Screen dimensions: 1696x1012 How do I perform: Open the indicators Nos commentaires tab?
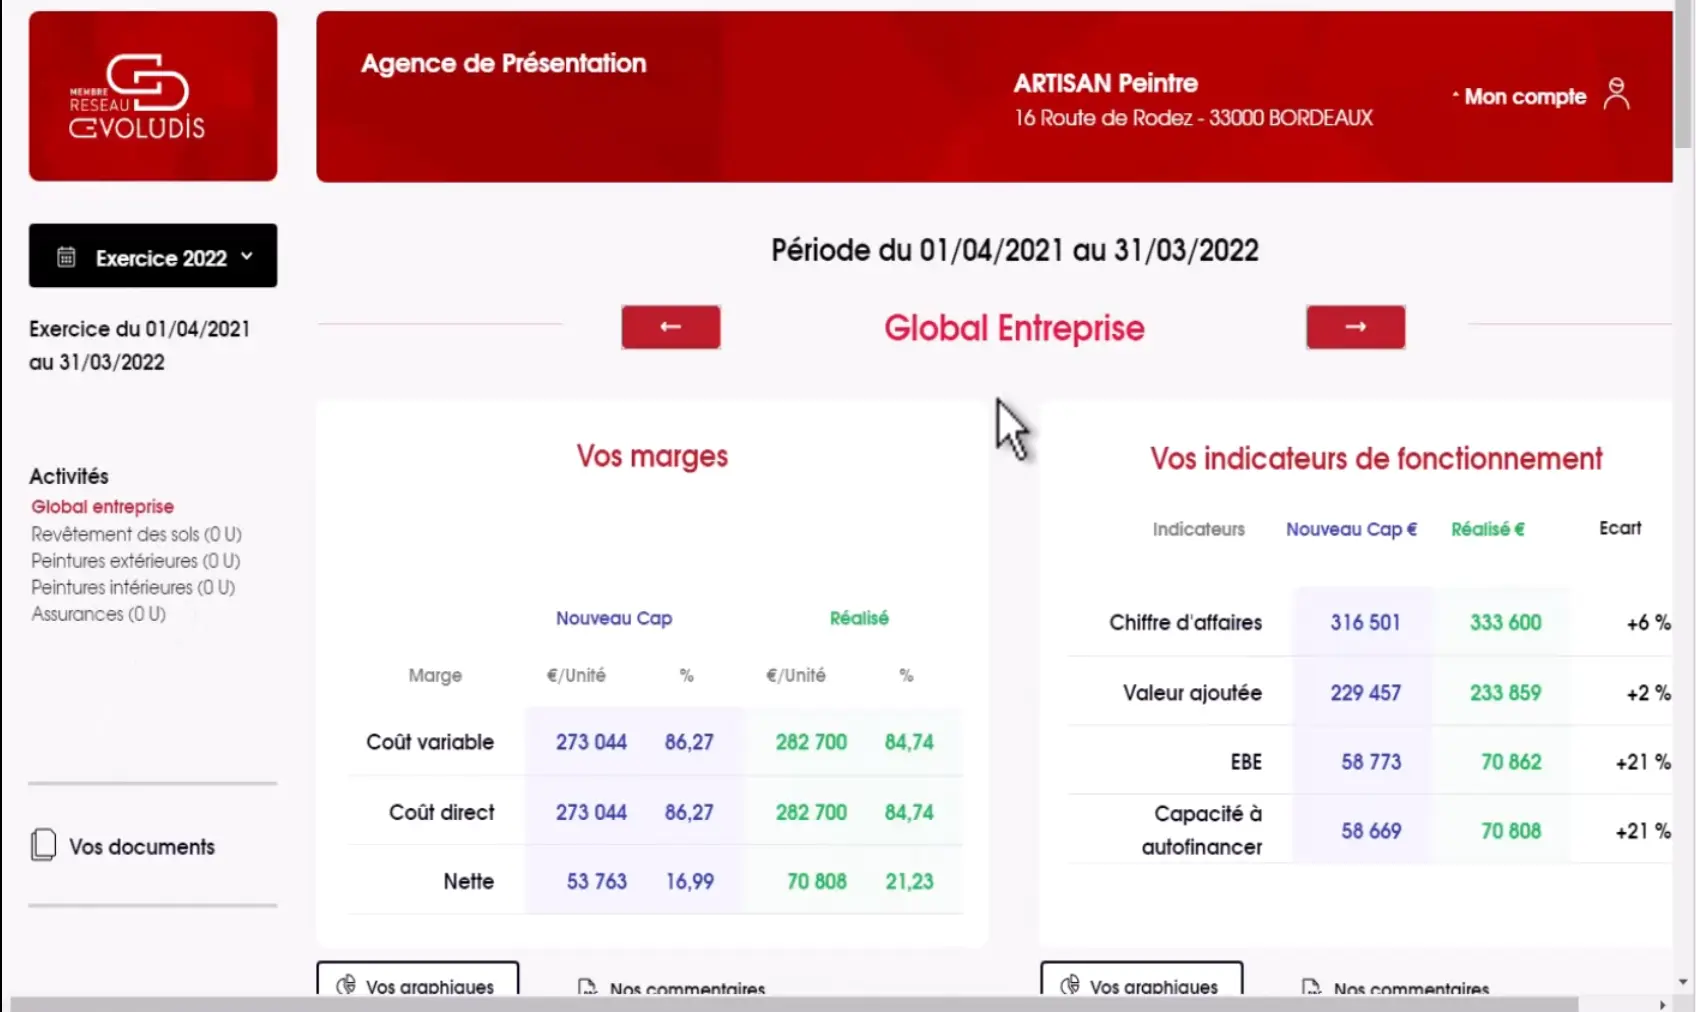(x=1410, y=988)
